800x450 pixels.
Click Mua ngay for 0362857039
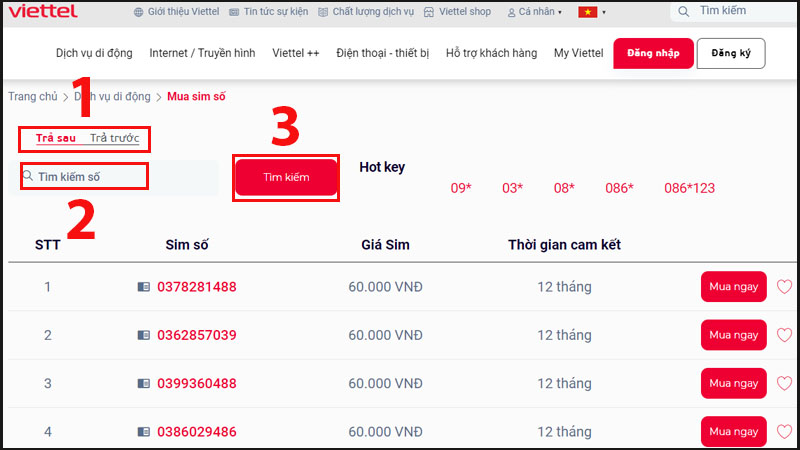pyautogui.click(x=734, y=335)
